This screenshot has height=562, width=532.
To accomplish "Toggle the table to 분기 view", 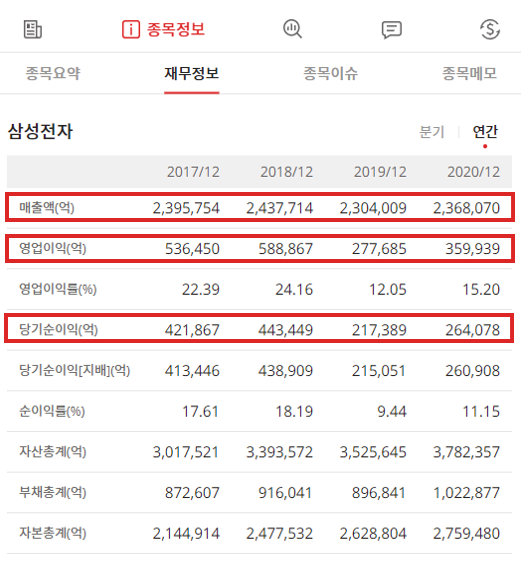I will tap(432, 132).
